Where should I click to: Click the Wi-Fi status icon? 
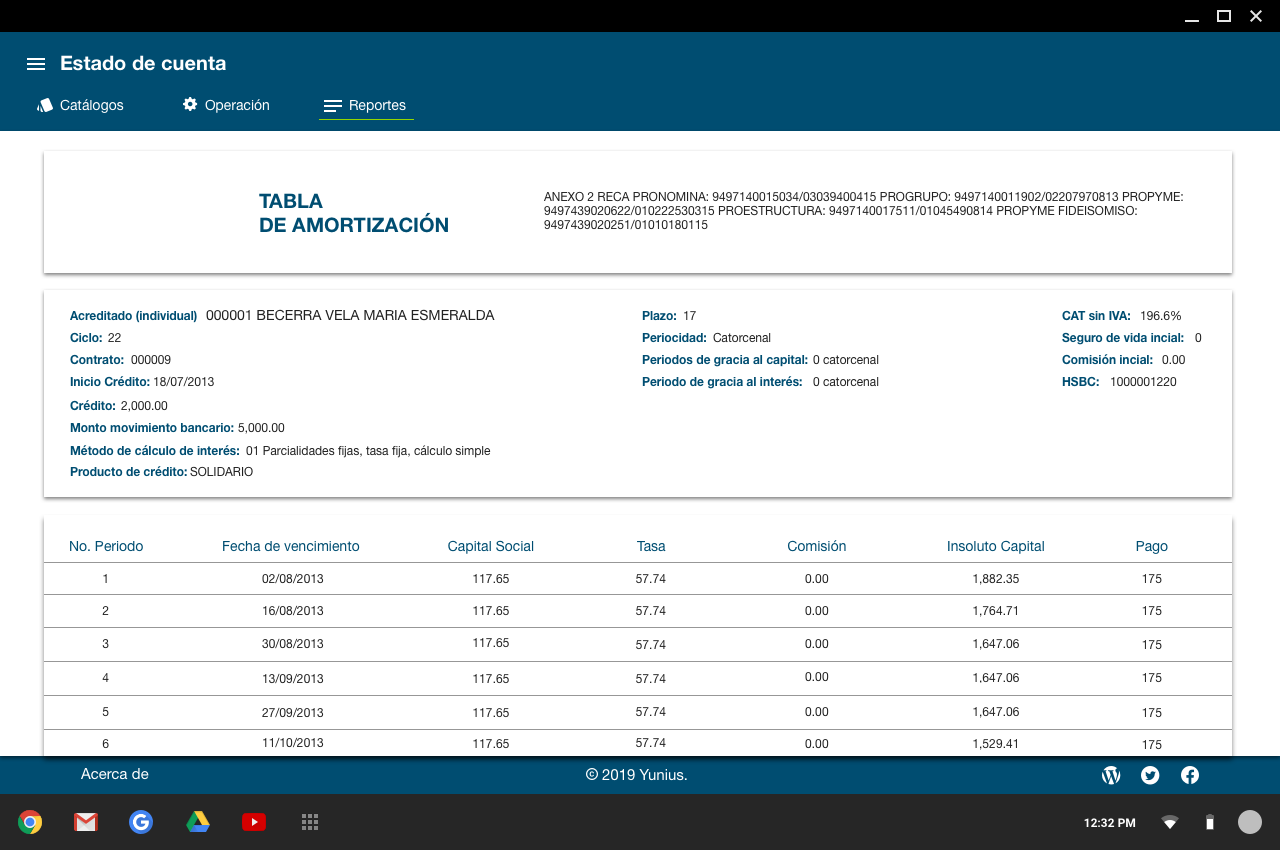tap(1169, 823)
